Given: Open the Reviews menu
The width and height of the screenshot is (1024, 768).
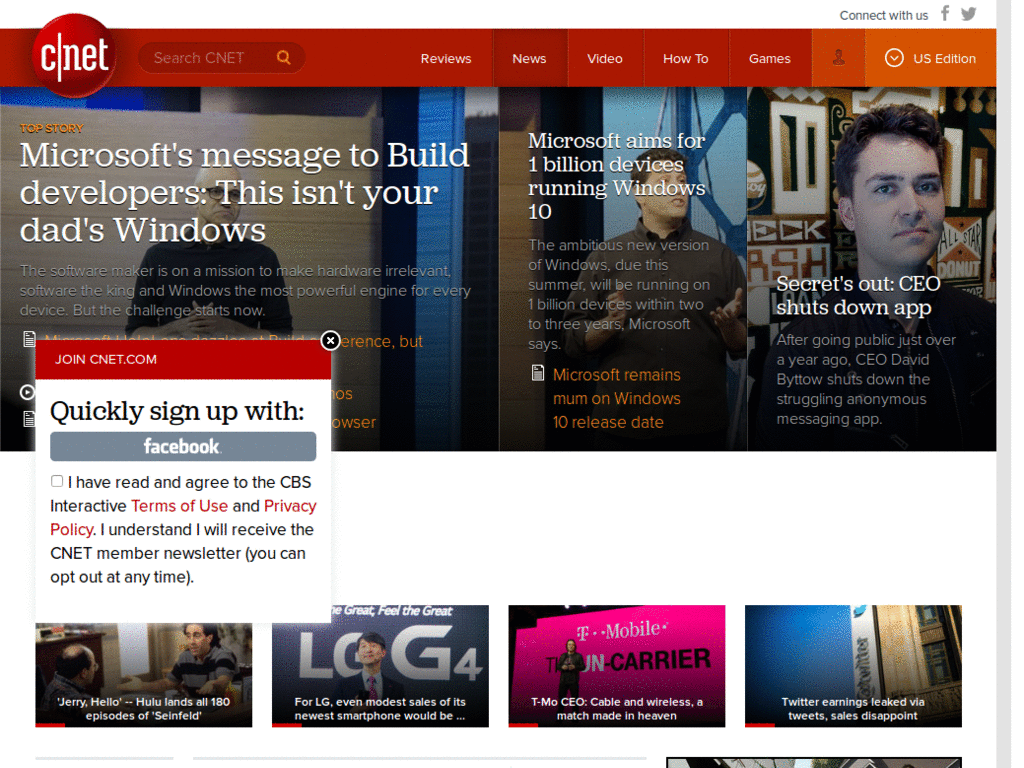Looking at the screenshot, I should pos(446,58).
